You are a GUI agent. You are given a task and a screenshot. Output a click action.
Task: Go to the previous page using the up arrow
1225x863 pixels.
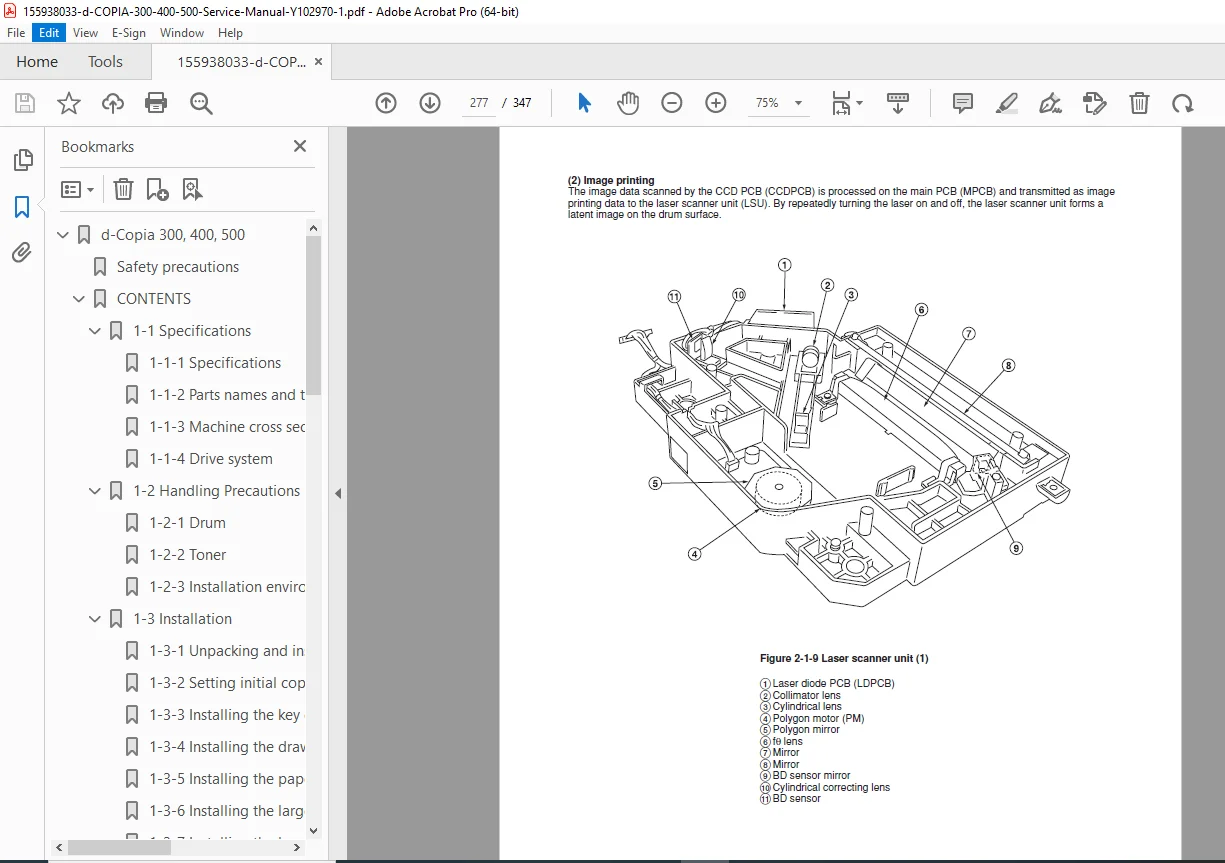386,103
